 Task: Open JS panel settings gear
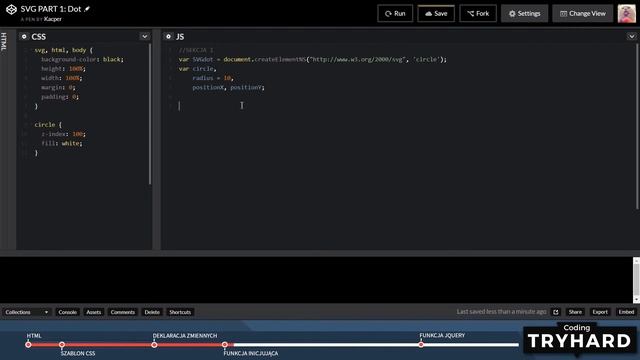coord(168,36)
